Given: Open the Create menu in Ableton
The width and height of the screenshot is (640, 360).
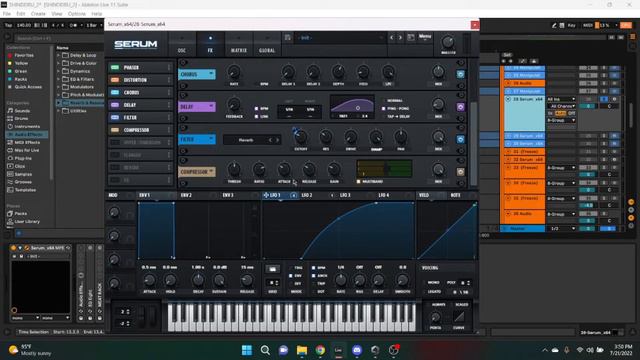Looking at the screenshot, I should pyautogui.click(x=38, y=14).
